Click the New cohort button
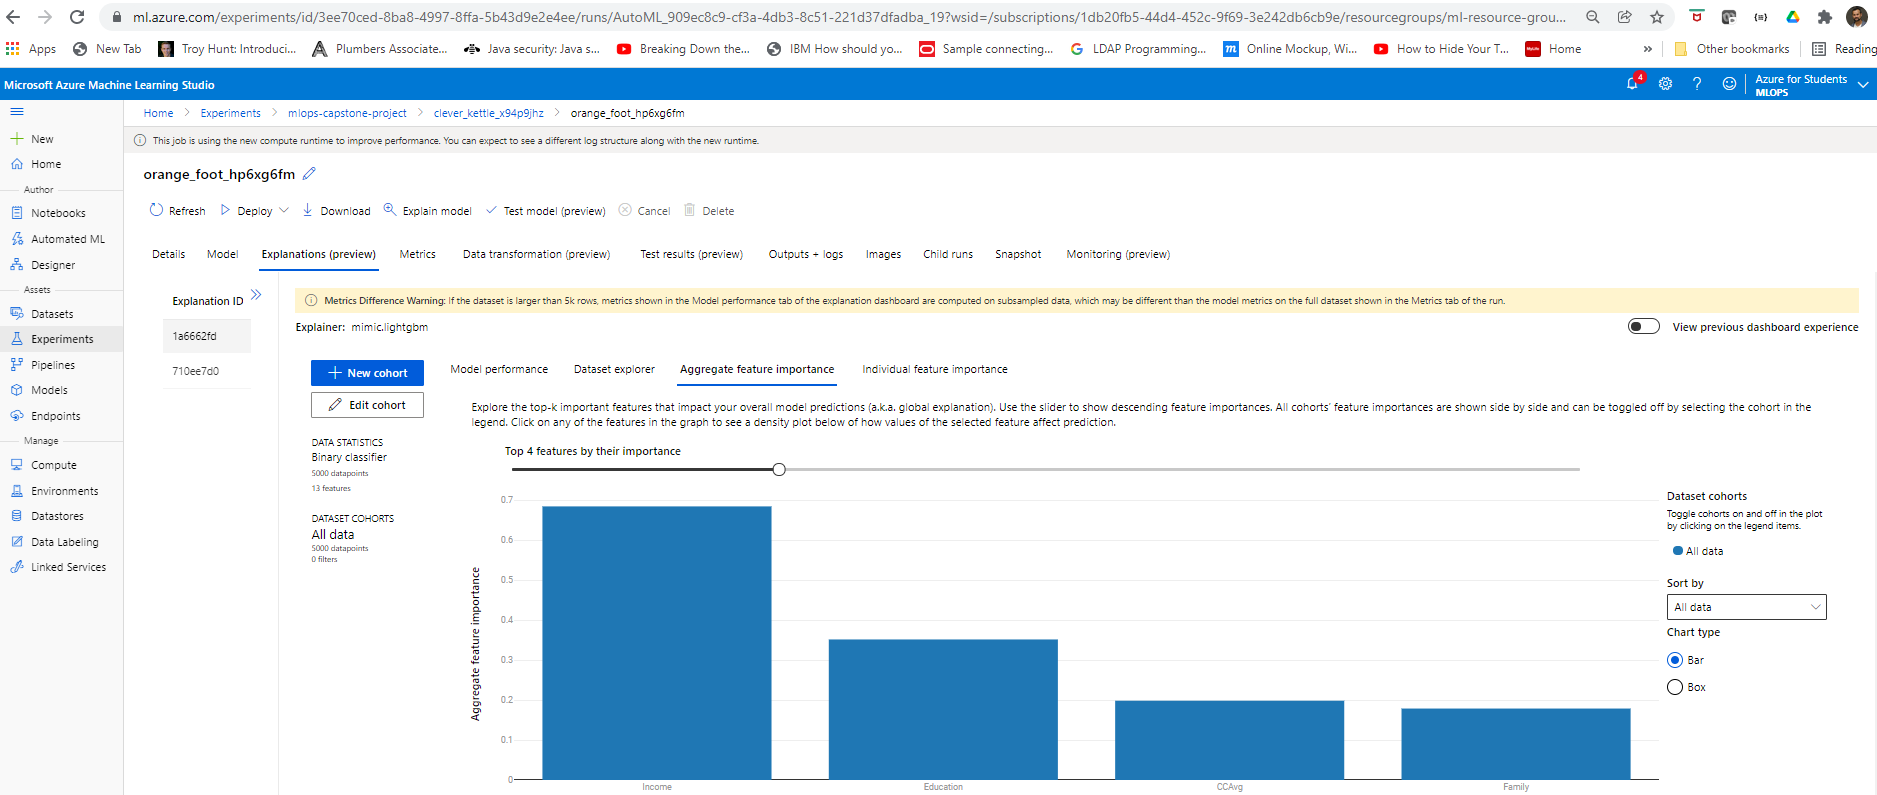This screenshot has width=1877, height=795. (367, 373)
